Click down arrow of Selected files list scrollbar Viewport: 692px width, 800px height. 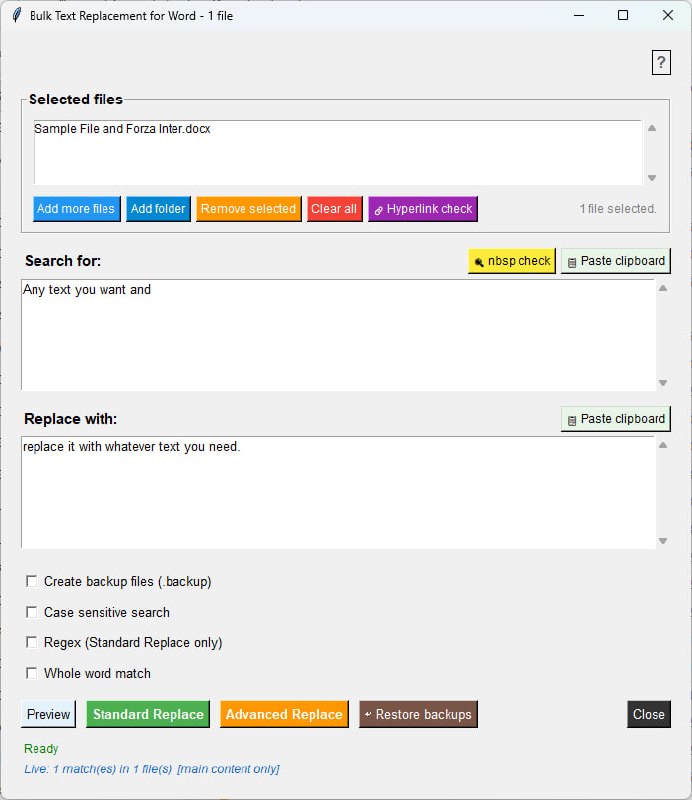click(652, 178)
